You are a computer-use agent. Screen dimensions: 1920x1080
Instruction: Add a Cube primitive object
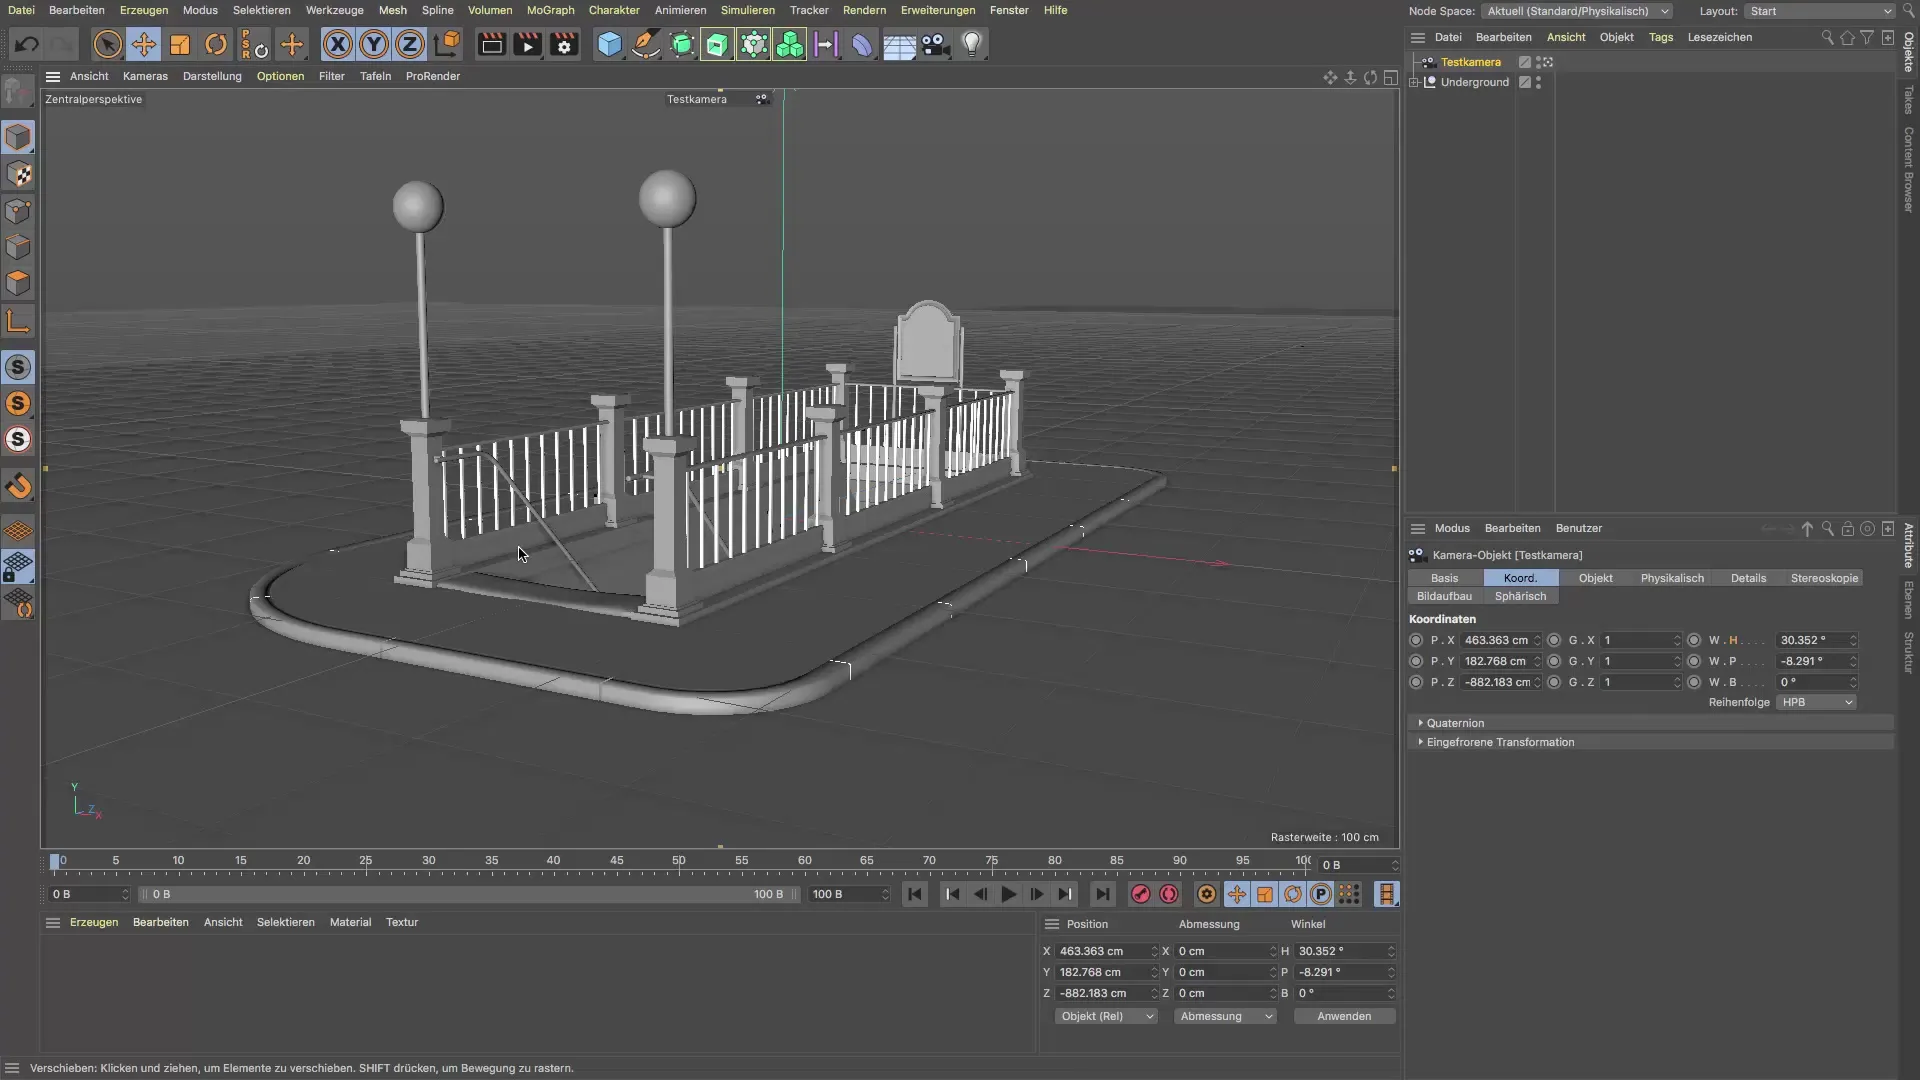point(609,44)
